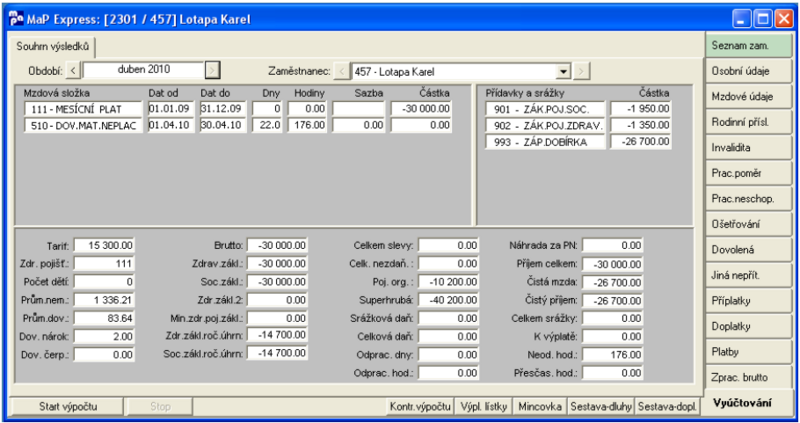Click the Prům.dov. field 83.64
The image size is (800, 423).
(x=104, y=318)
